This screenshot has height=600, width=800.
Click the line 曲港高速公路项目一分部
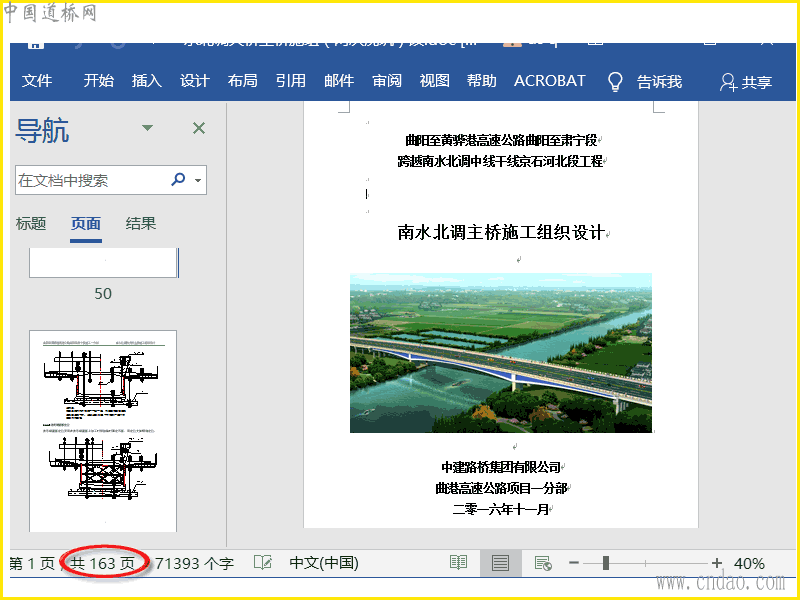click(x=501, y=488)
